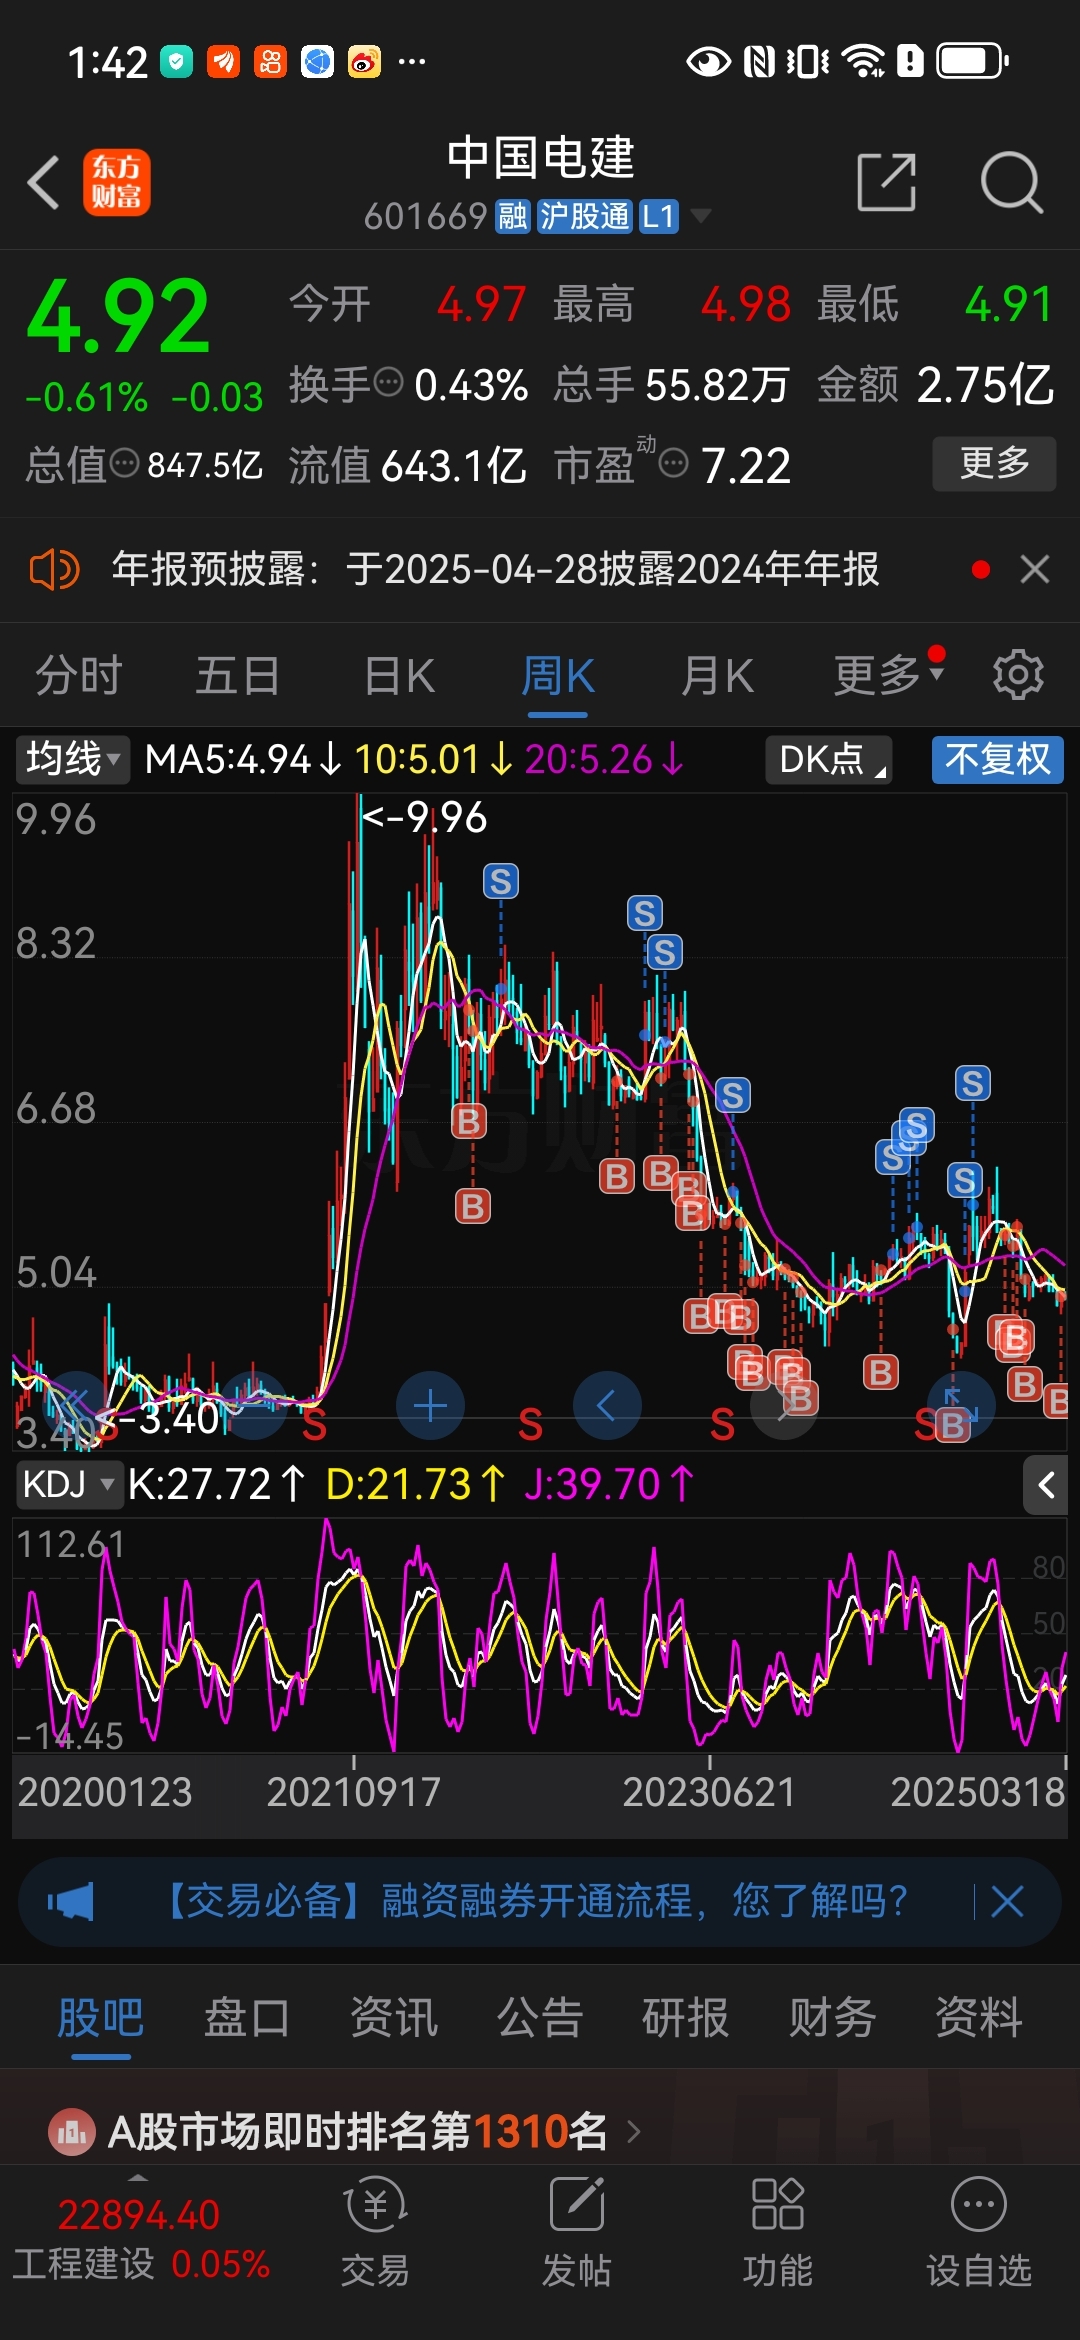The image size is (1080, 2340).
Task: Tap the 融 margin badge
Action: pos(512,216)
